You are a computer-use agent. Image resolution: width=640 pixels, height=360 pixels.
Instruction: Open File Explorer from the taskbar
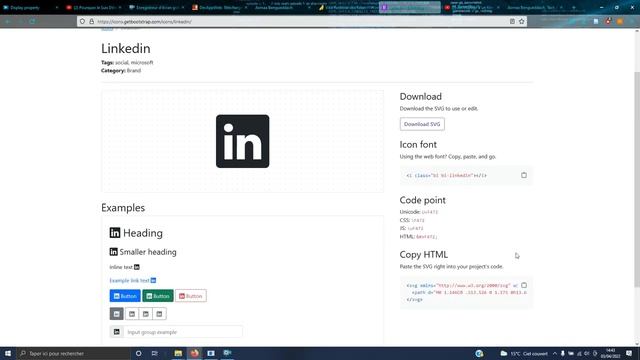[178, 353]
